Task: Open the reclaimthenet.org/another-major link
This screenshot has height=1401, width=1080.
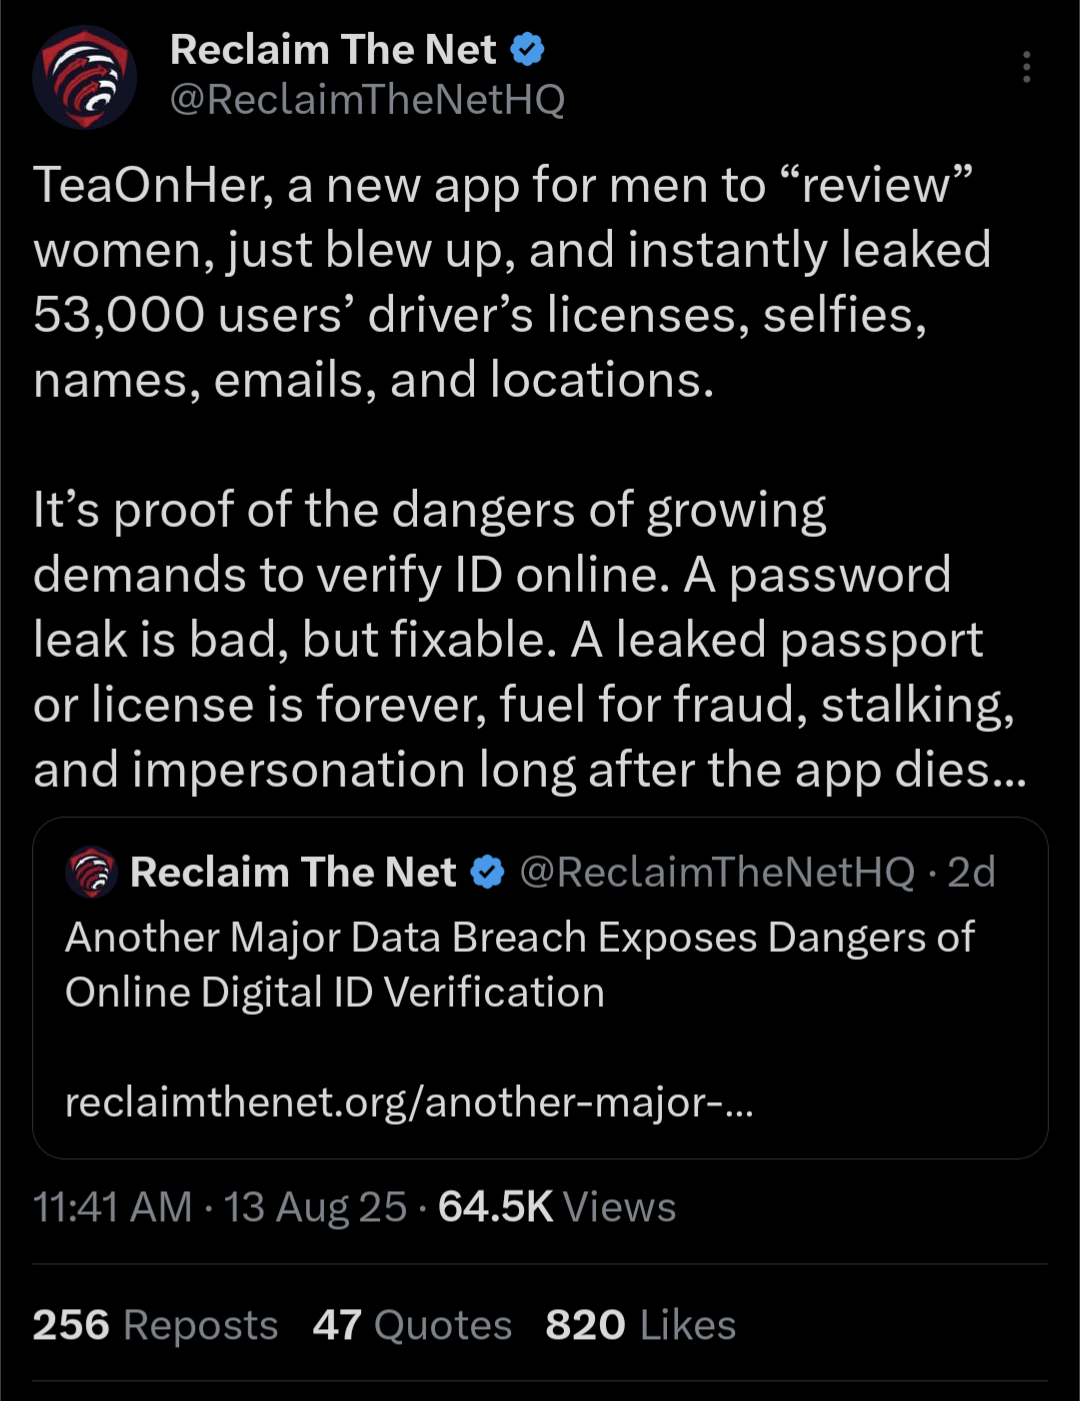Action: pyautogui.click(x=409, y=1102)
